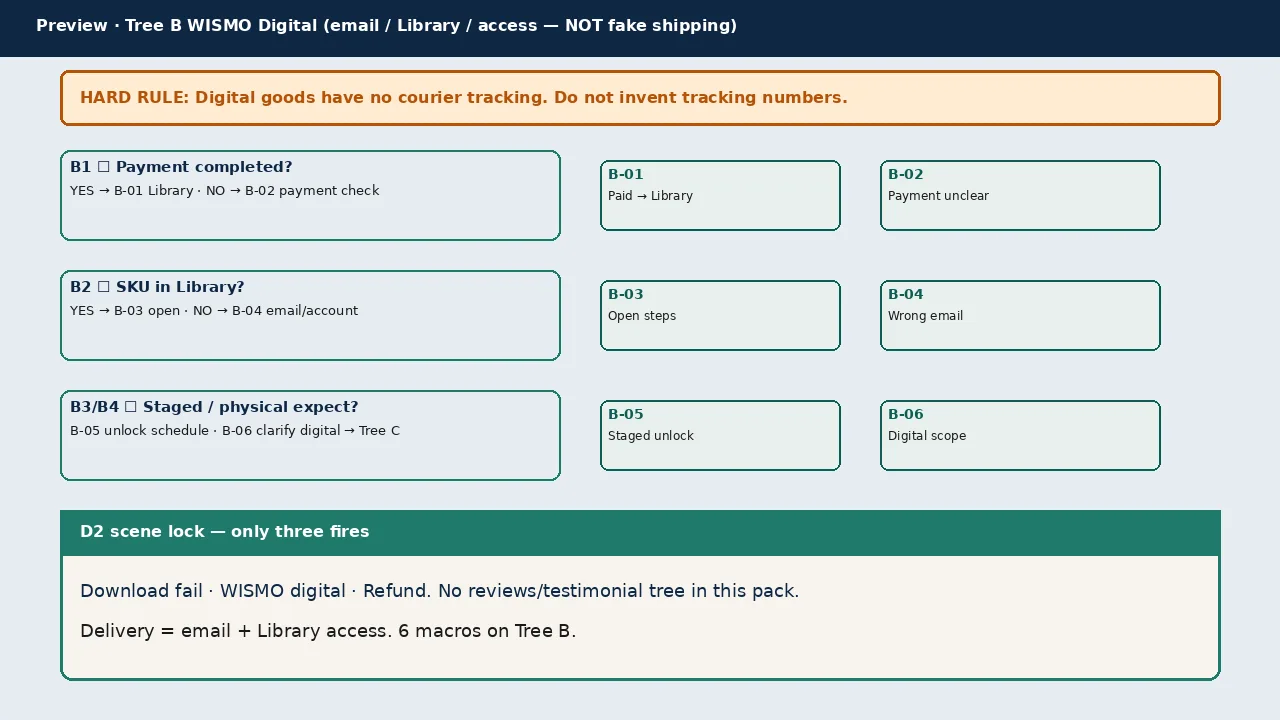Check the B1 Payment completed checkbox
Screen dimensions: 1280x720
click(104, 167)
